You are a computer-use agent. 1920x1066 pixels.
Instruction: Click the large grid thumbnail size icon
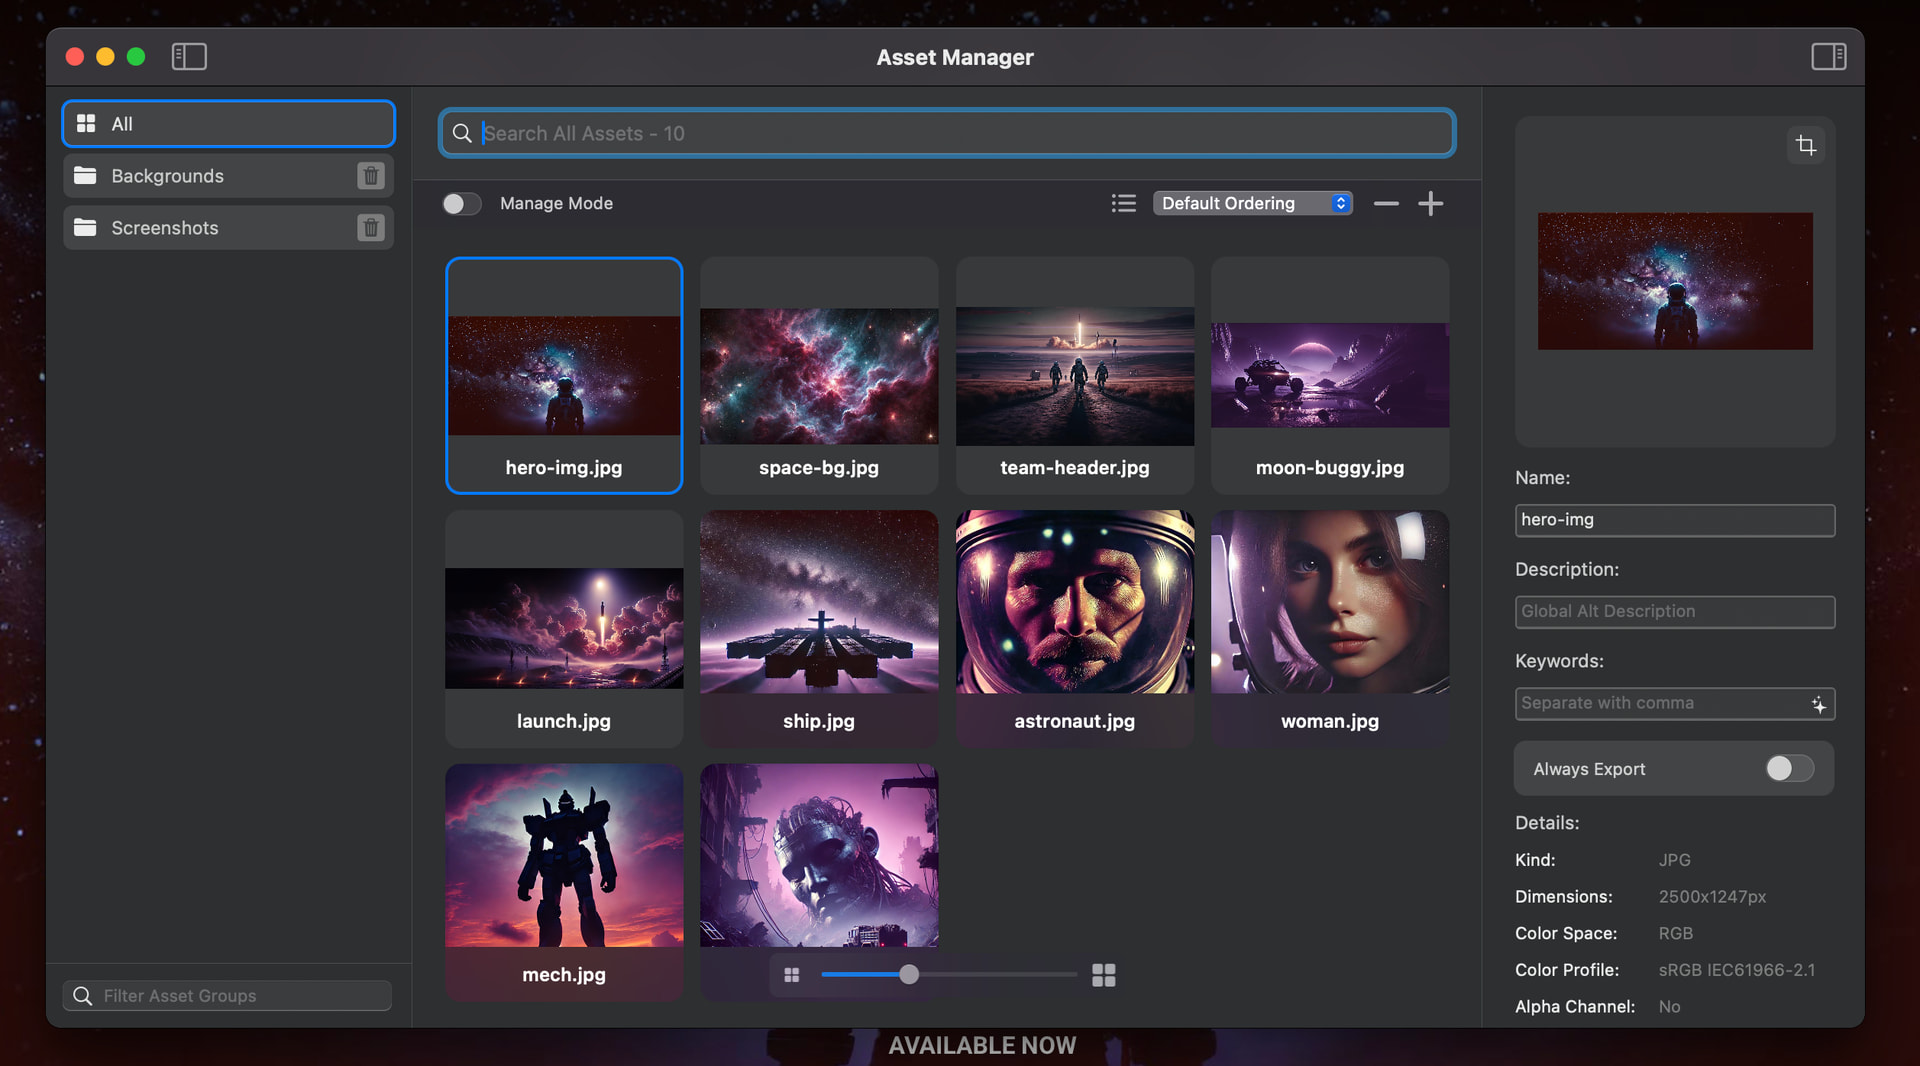pyautogui.click(x=1103, y=975)
